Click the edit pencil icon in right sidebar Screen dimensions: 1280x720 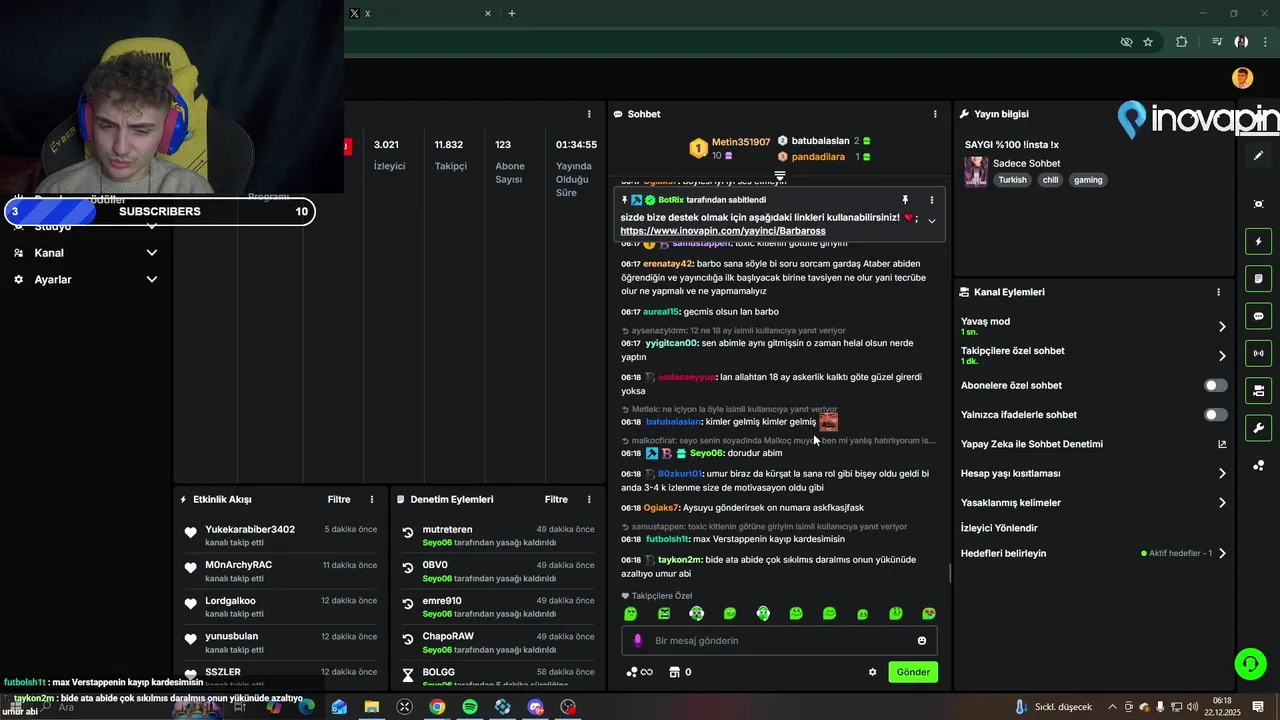point(1258,156)
